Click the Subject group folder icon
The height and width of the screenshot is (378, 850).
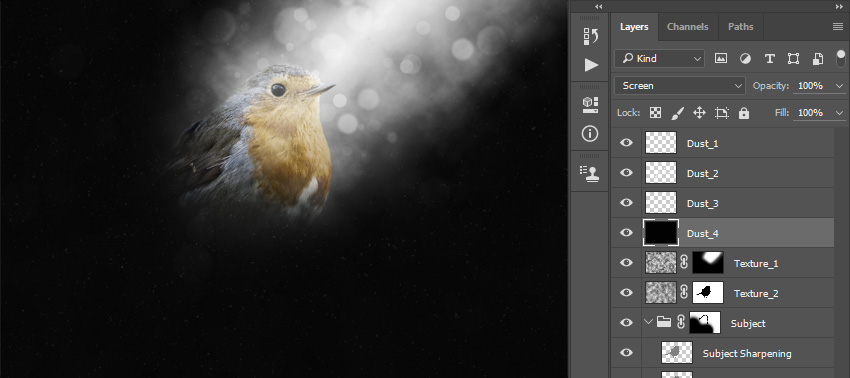click(664, 322)
